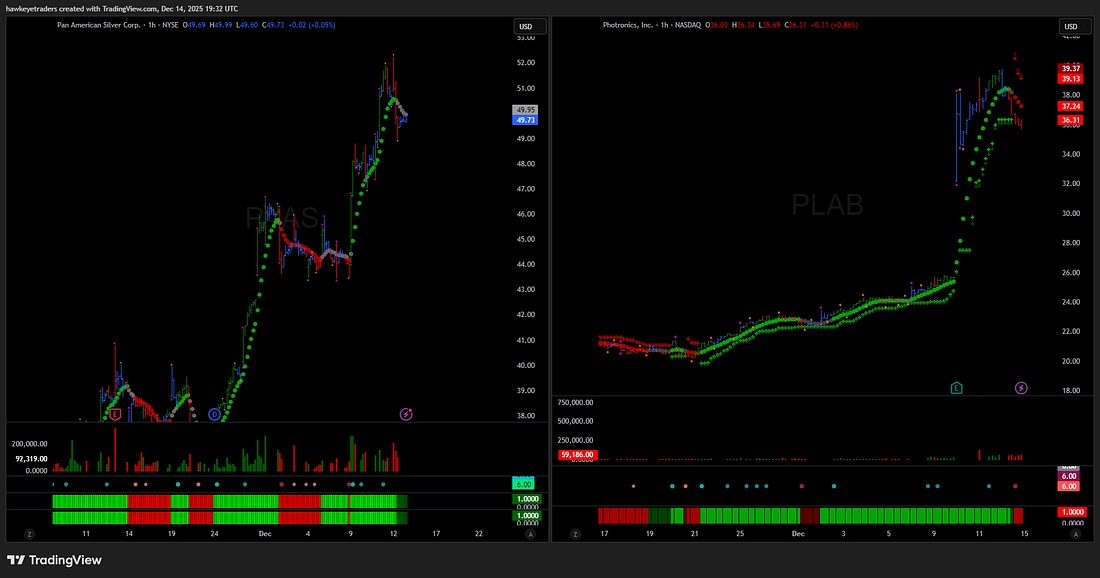Click the purple 6.00 indicator label on PLAB

click(1068, 476)
